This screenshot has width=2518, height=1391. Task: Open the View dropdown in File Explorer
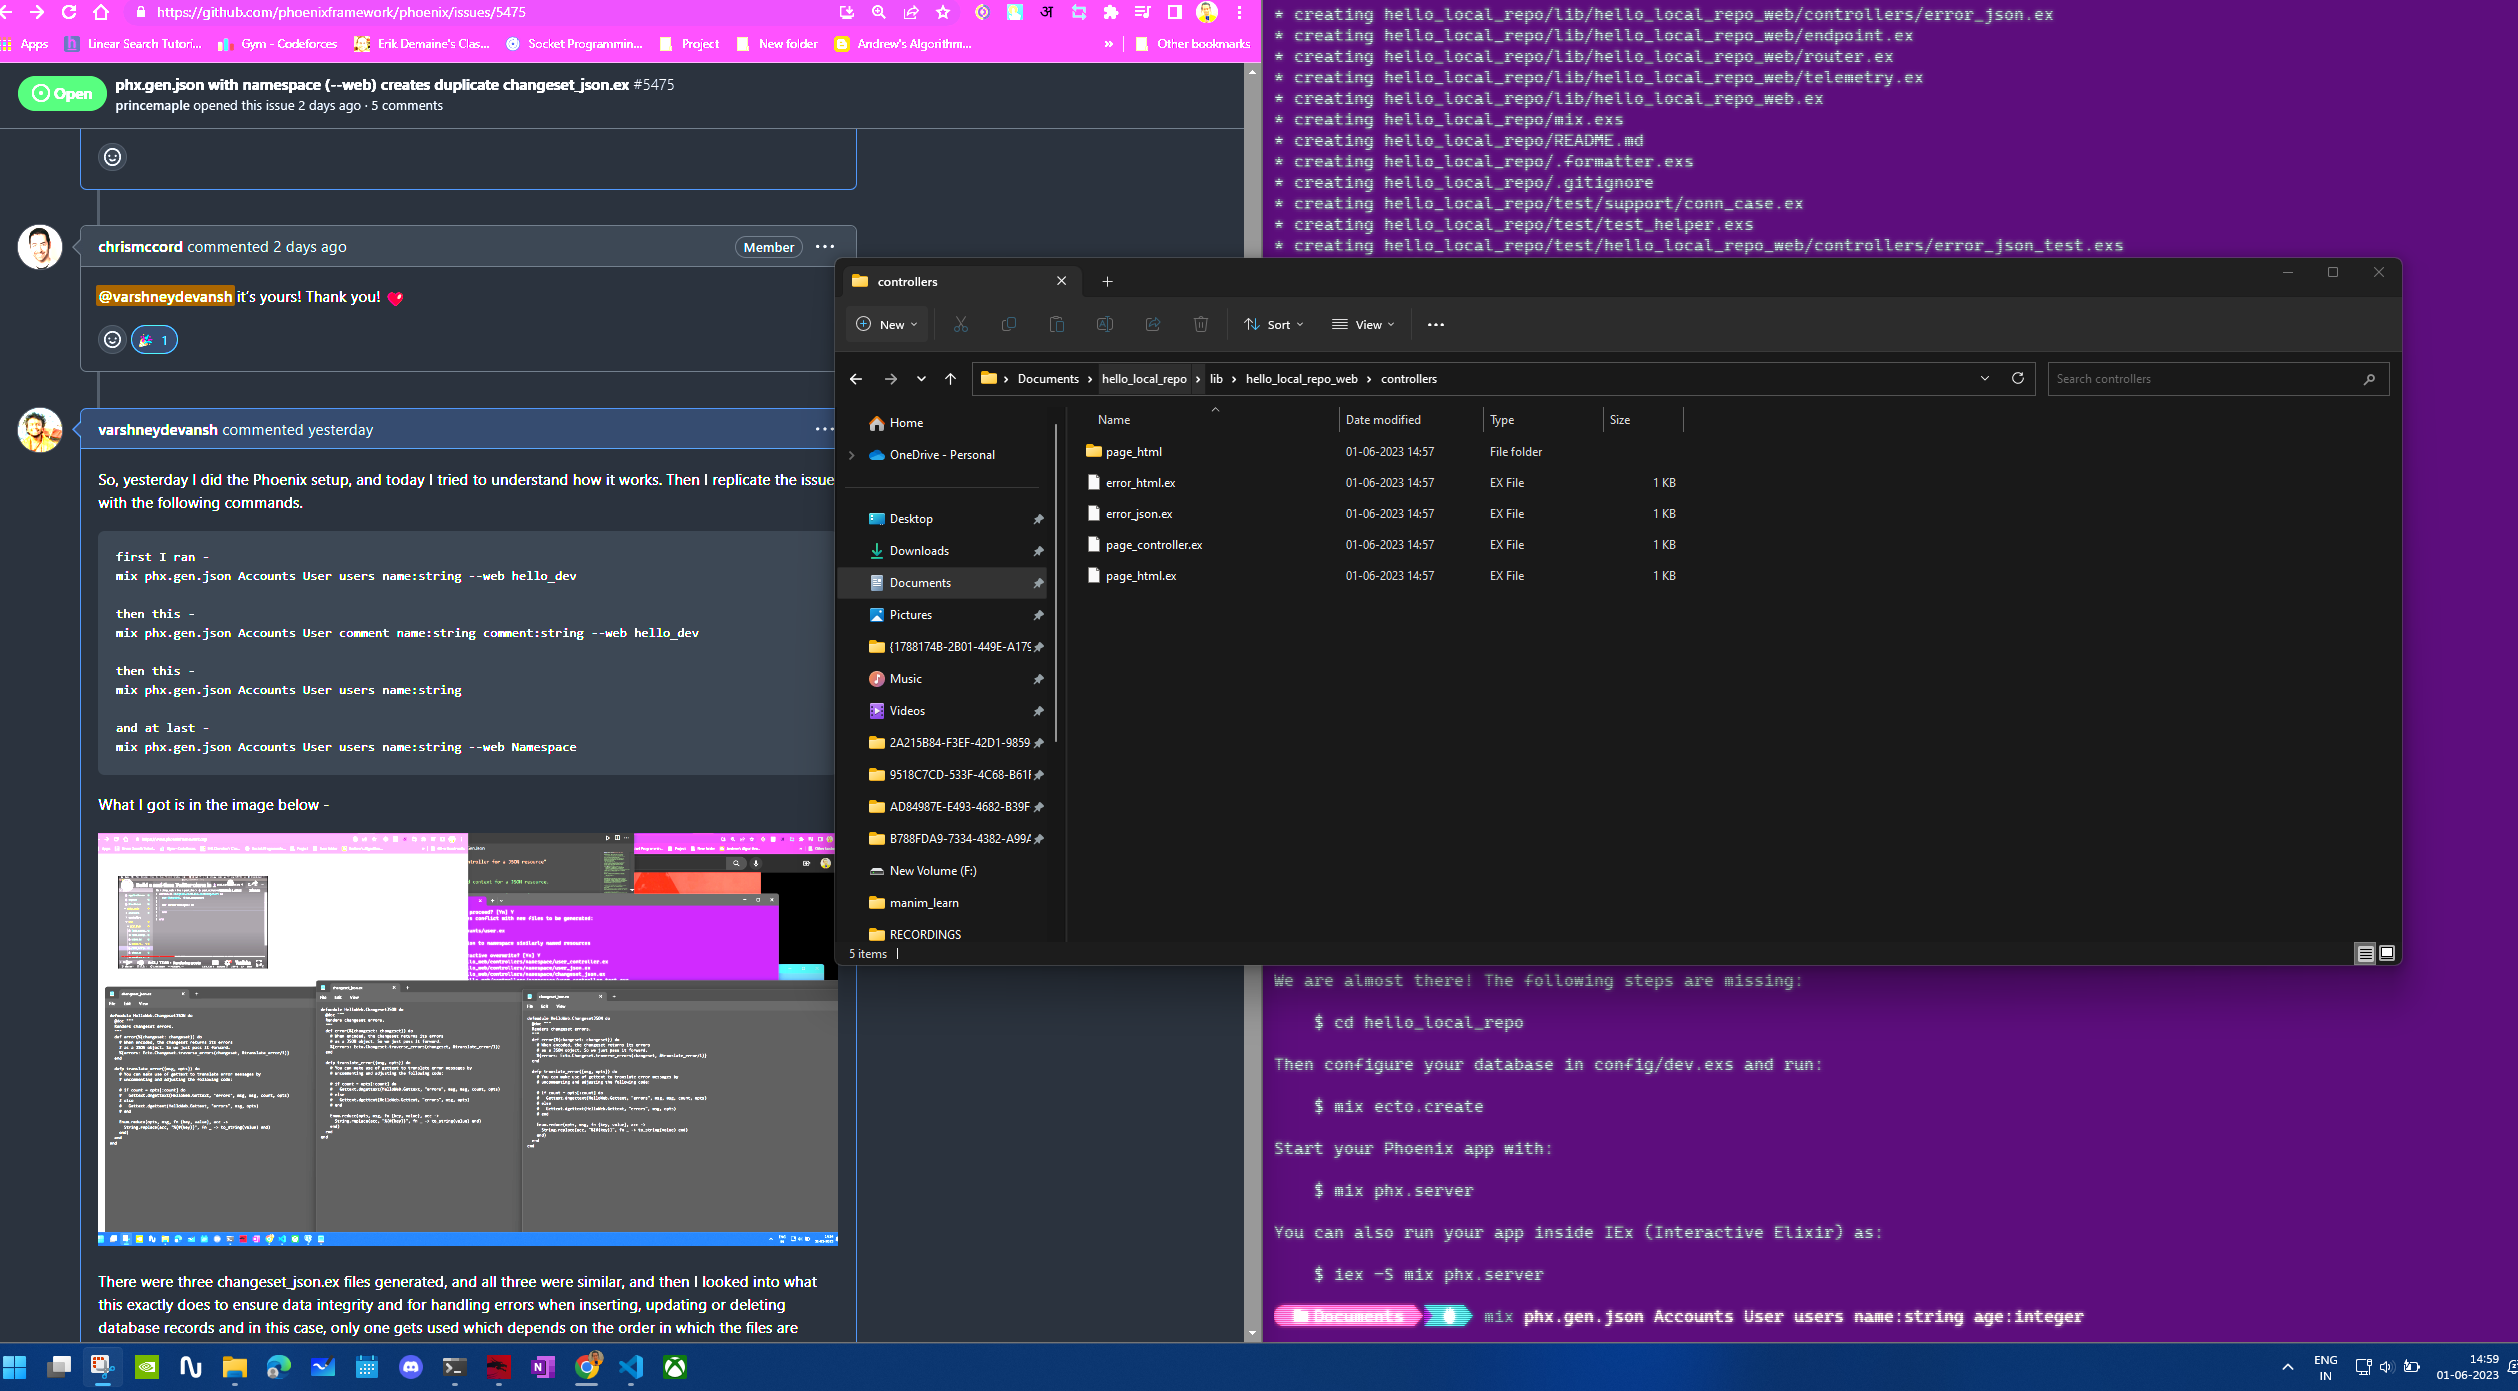pos(1363,324)
